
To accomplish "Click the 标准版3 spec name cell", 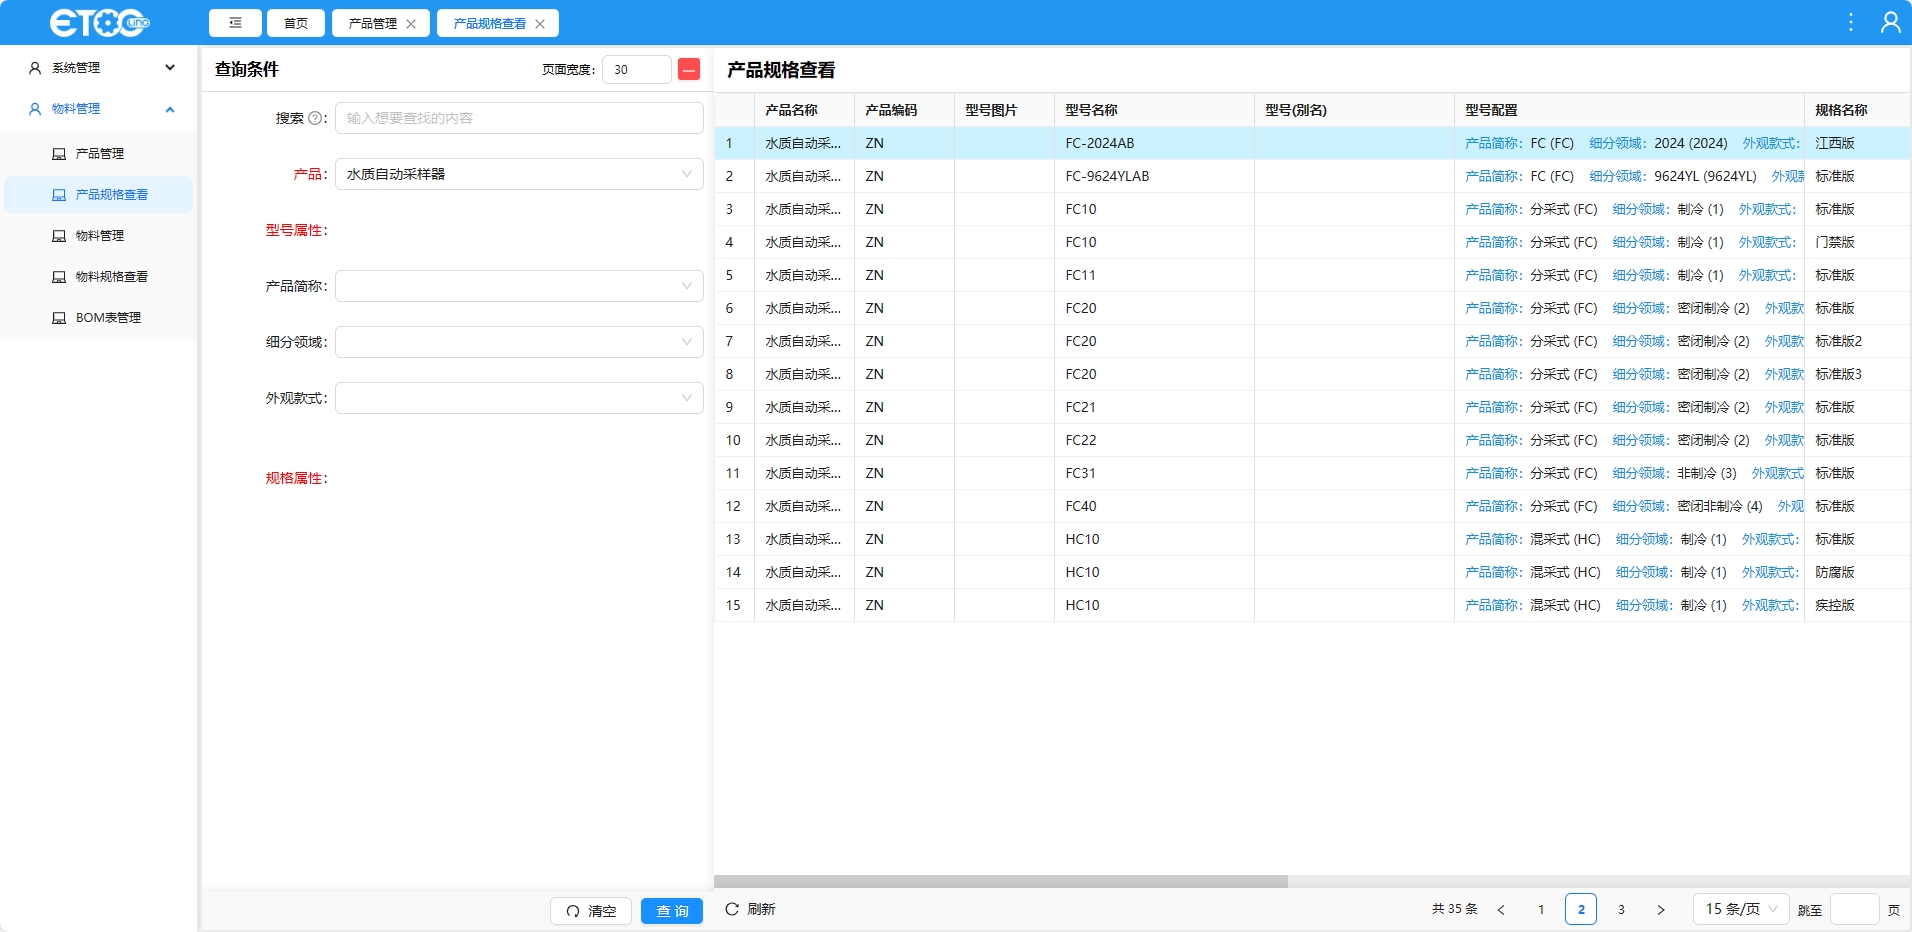I will 1858,374.
